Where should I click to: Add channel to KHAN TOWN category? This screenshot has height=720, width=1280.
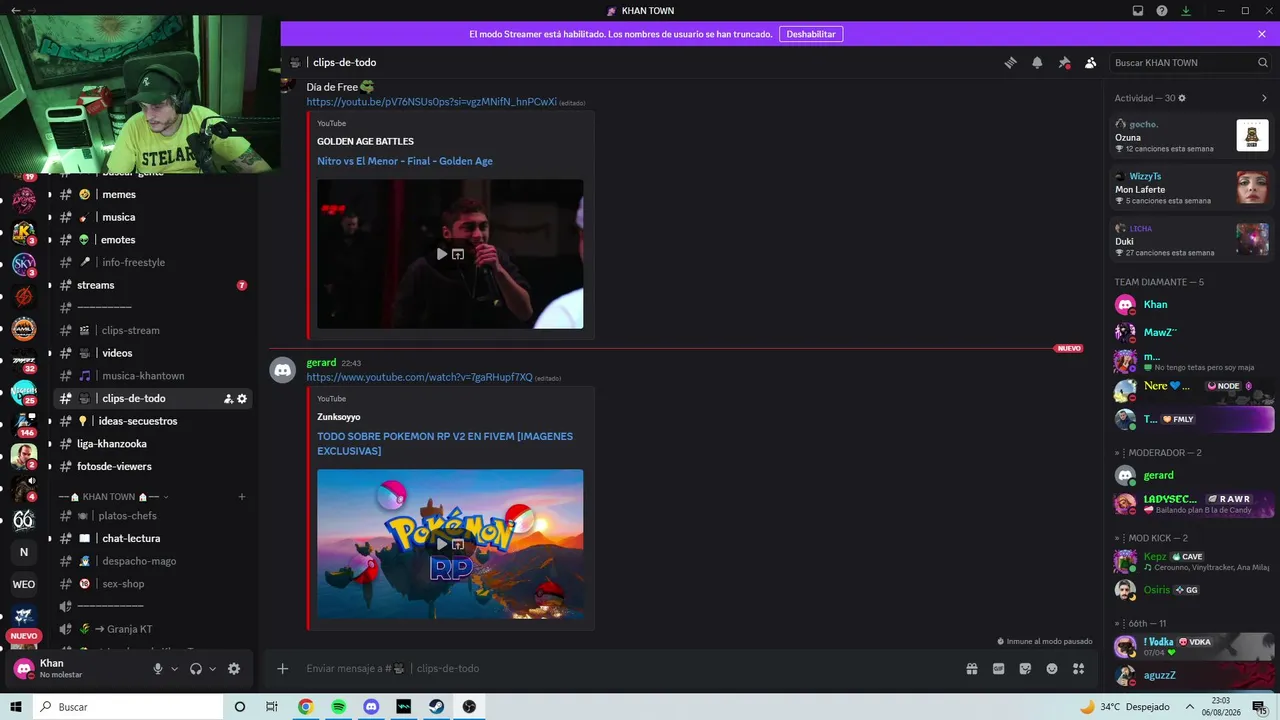242,497
